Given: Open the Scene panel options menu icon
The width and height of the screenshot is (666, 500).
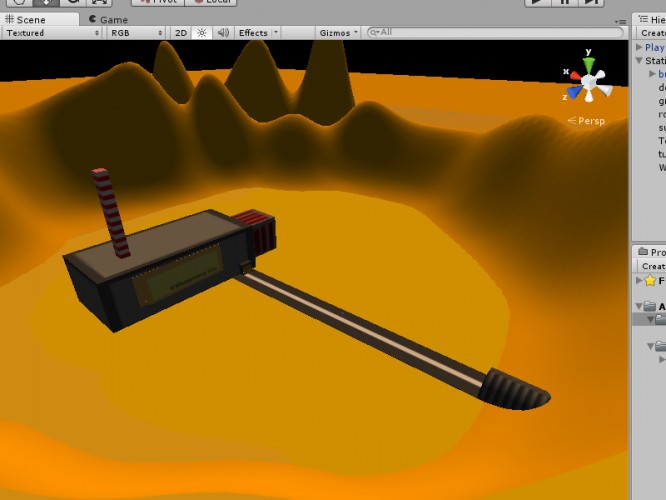Looking at the screenshot, I should (620, 21).
